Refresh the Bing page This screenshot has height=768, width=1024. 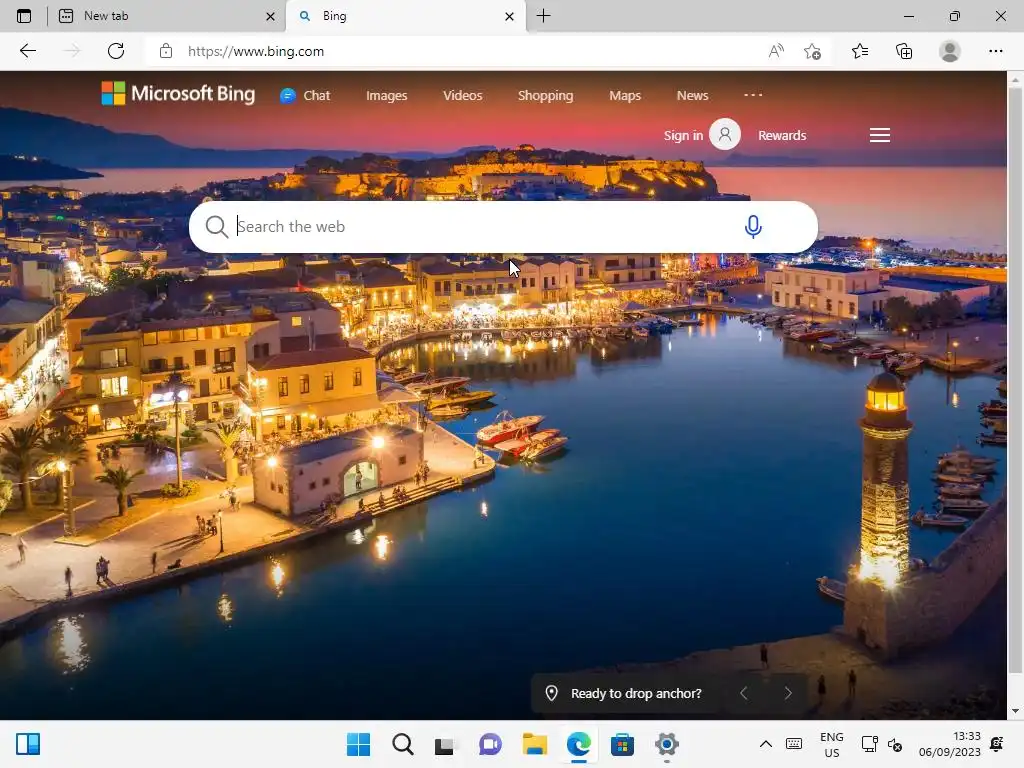coord(116,51)
